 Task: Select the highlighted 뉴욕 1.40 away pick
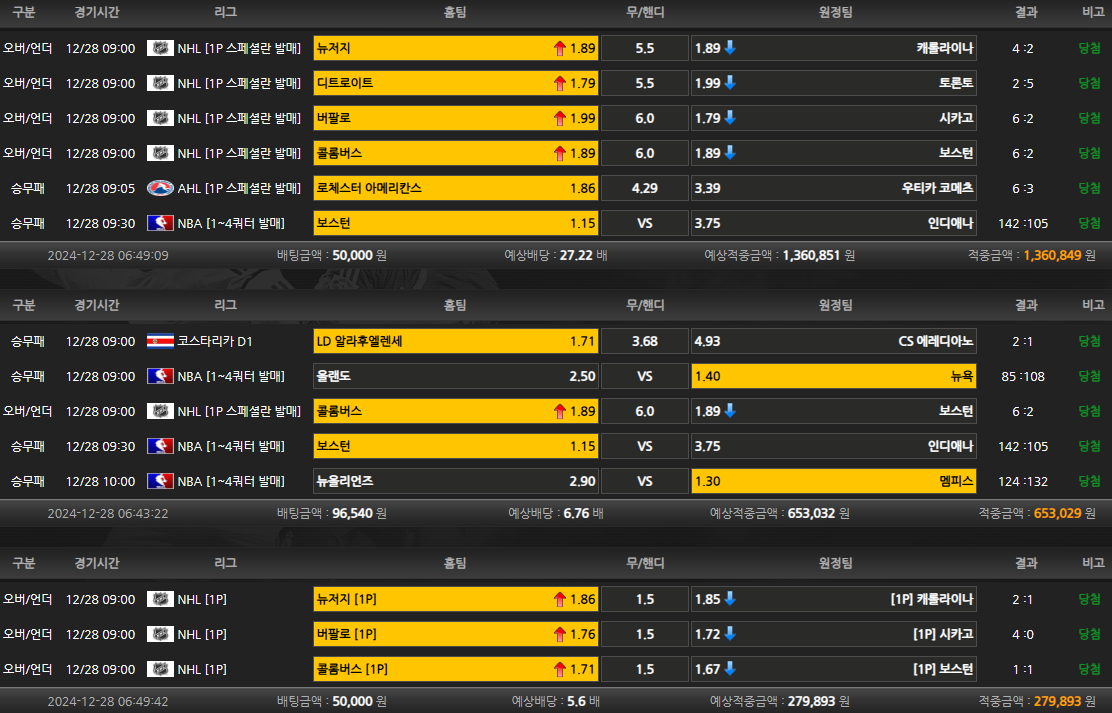(834, 376)
